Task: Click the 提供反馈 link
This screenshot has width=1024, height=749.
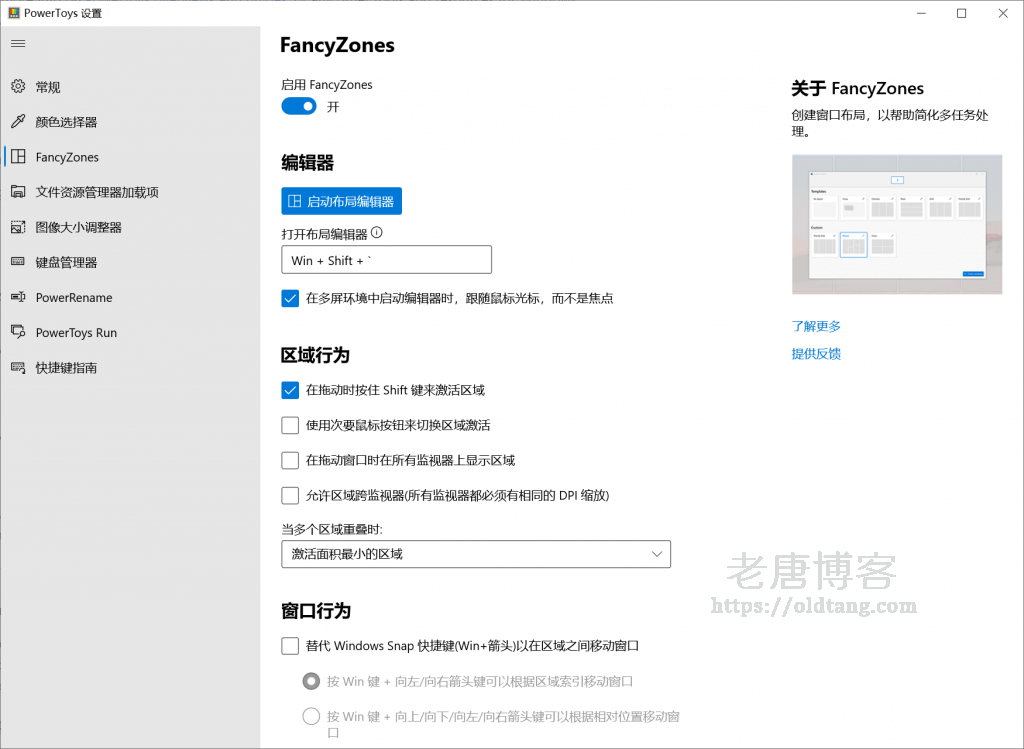Action: coord(816,354)
